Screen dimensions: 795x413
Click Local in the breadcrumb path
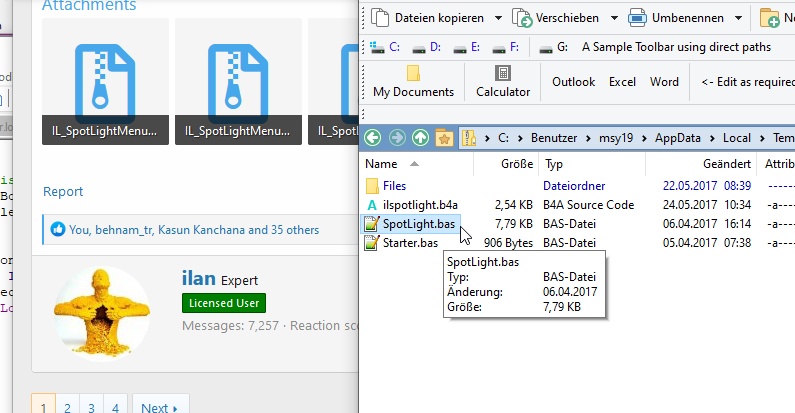(737, 138)
